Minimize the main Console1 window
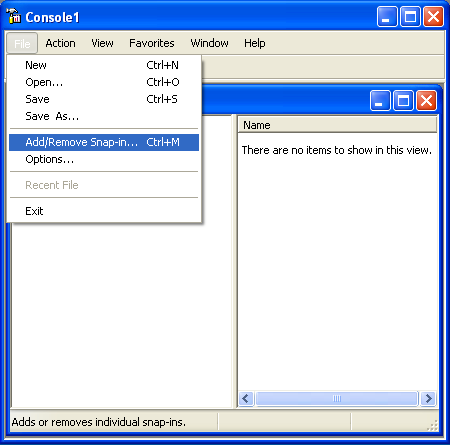 click(387, 16)
